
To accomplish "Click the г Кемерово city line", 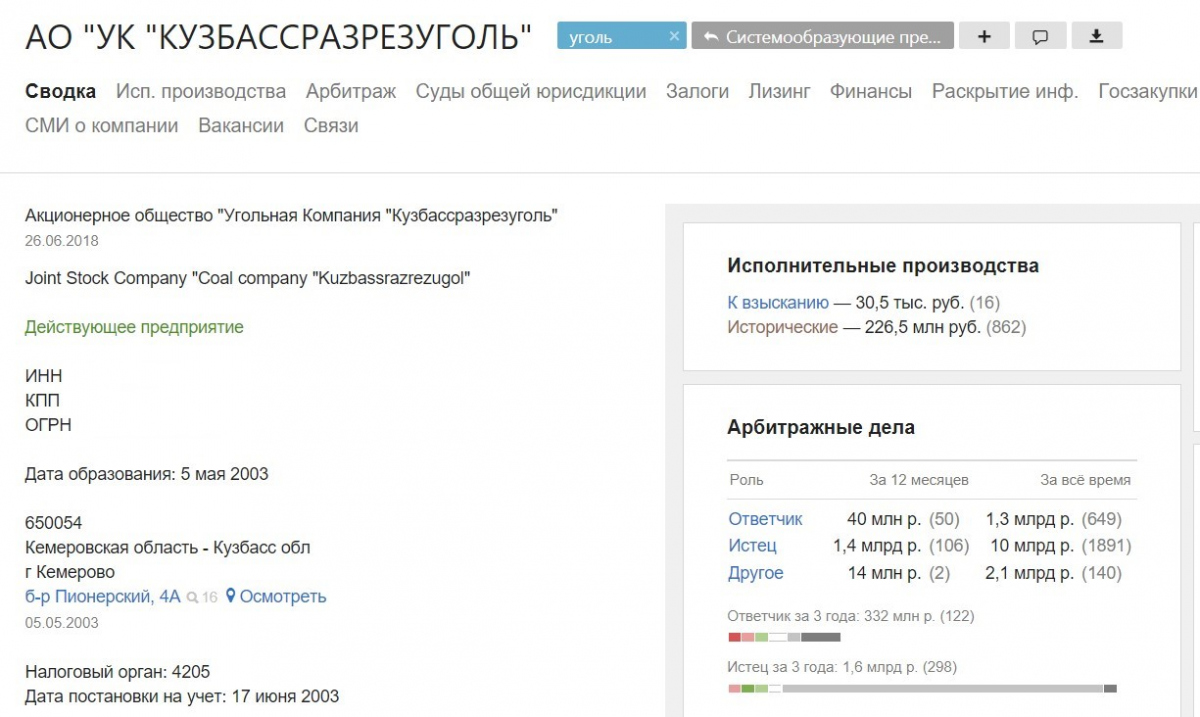I will pos(70,572).
